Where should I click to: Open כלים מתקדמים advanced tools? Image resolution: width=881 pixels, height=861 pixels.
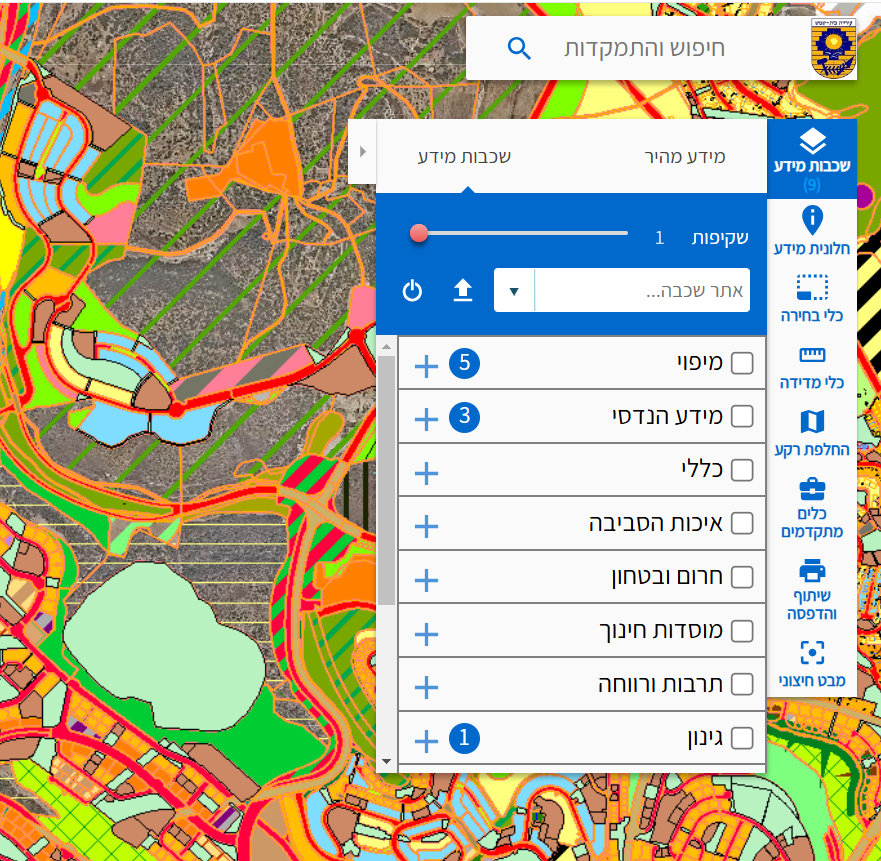tap(812, 509)
